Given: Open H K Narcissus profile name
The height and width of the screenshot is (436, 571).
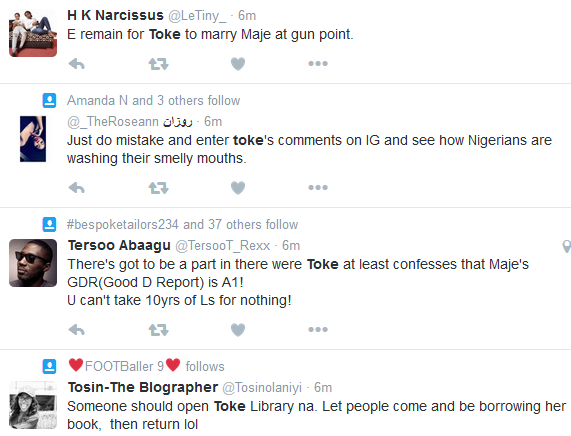Looking at the screenshot, I should (115, 15).
